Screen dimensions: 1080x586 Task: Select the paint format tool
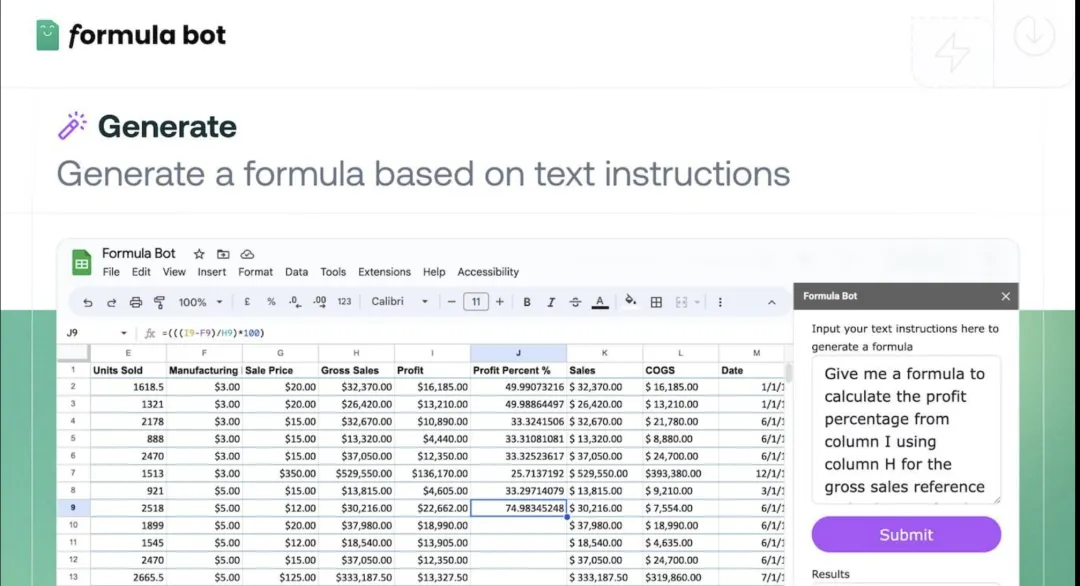[x=159, y=302]
